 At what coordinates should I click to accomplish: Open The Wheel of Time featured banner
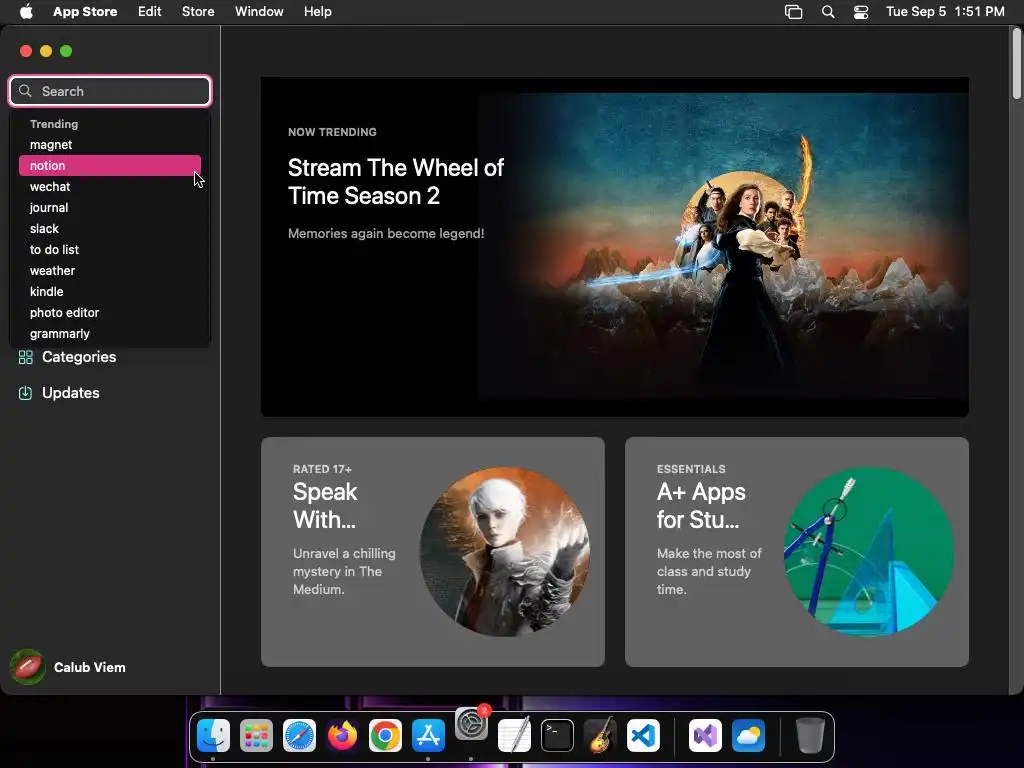tap(615, 246)
